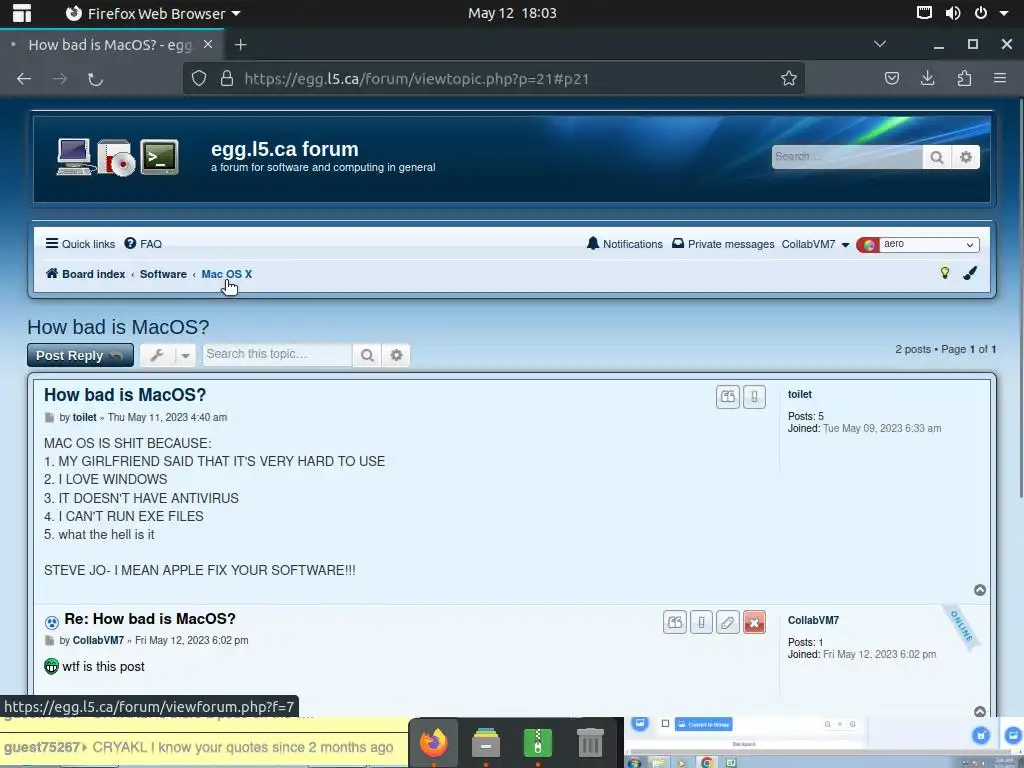Open Private messages
The width and height of the screenshot is (1024, 768).
pyautogui.click(x=723, y=244)
